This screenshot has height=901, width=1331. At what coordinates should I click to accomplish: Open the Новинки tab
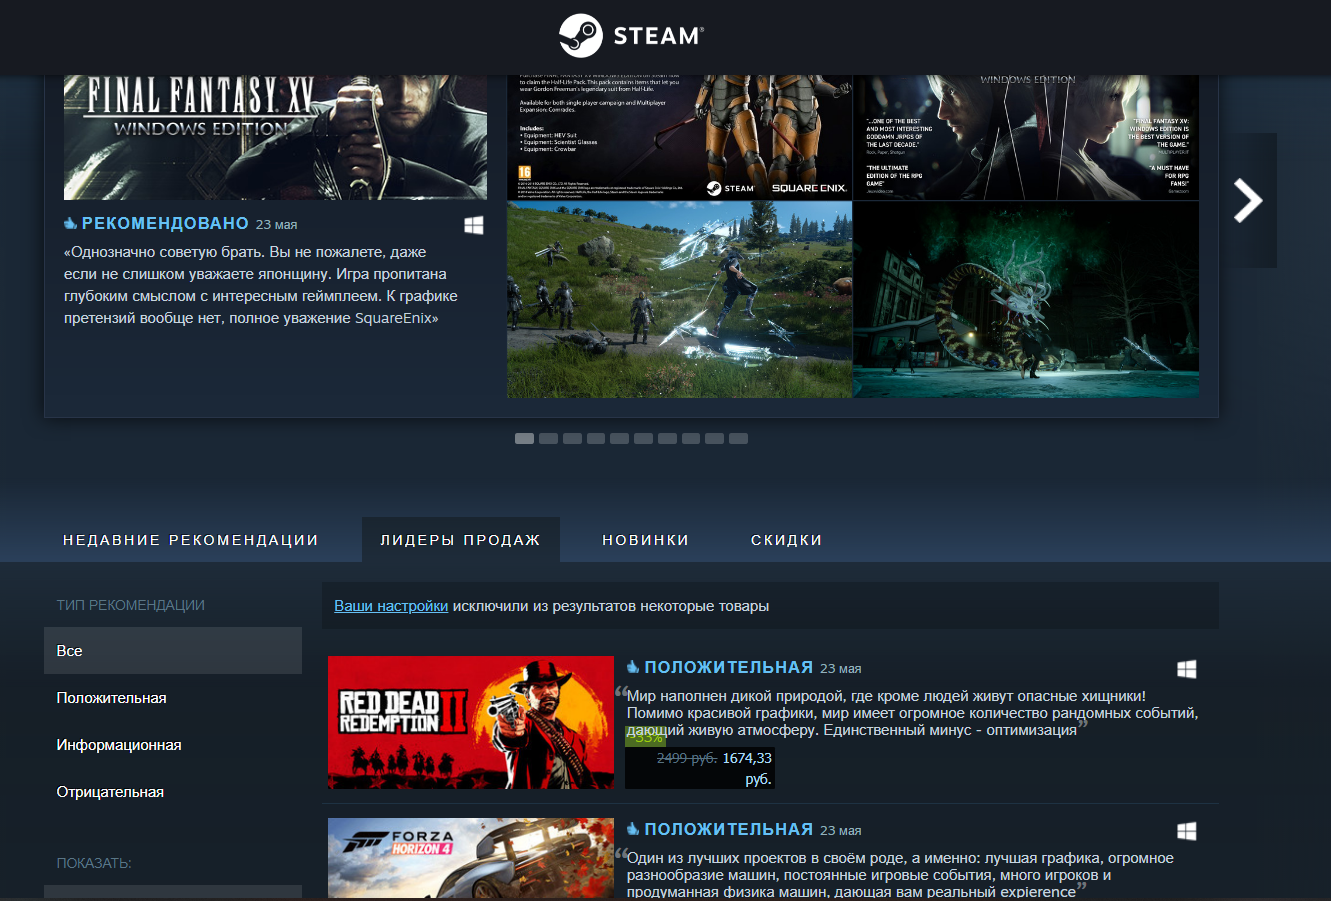click(x=646, y=540)
